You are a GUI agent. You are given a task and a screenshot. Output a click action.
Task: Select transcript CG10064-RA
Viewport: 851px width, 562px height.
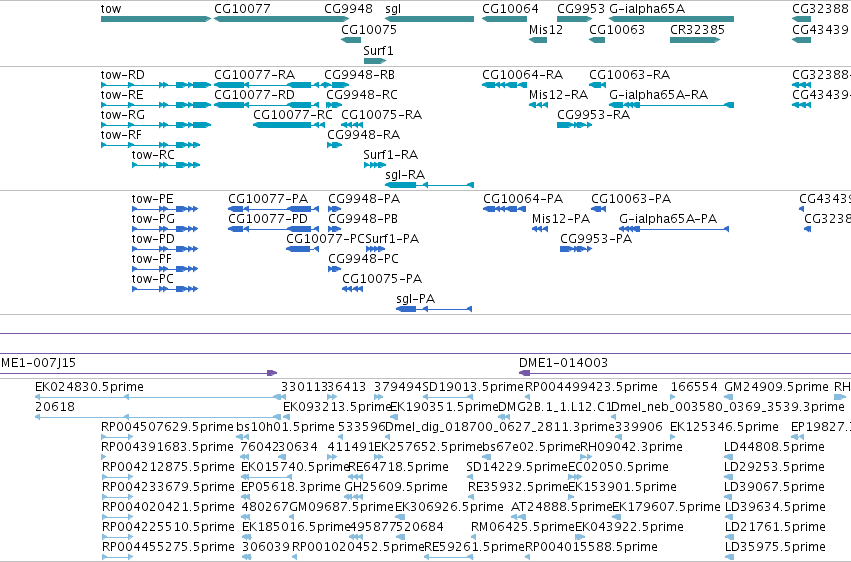click(x=504, y=85)
